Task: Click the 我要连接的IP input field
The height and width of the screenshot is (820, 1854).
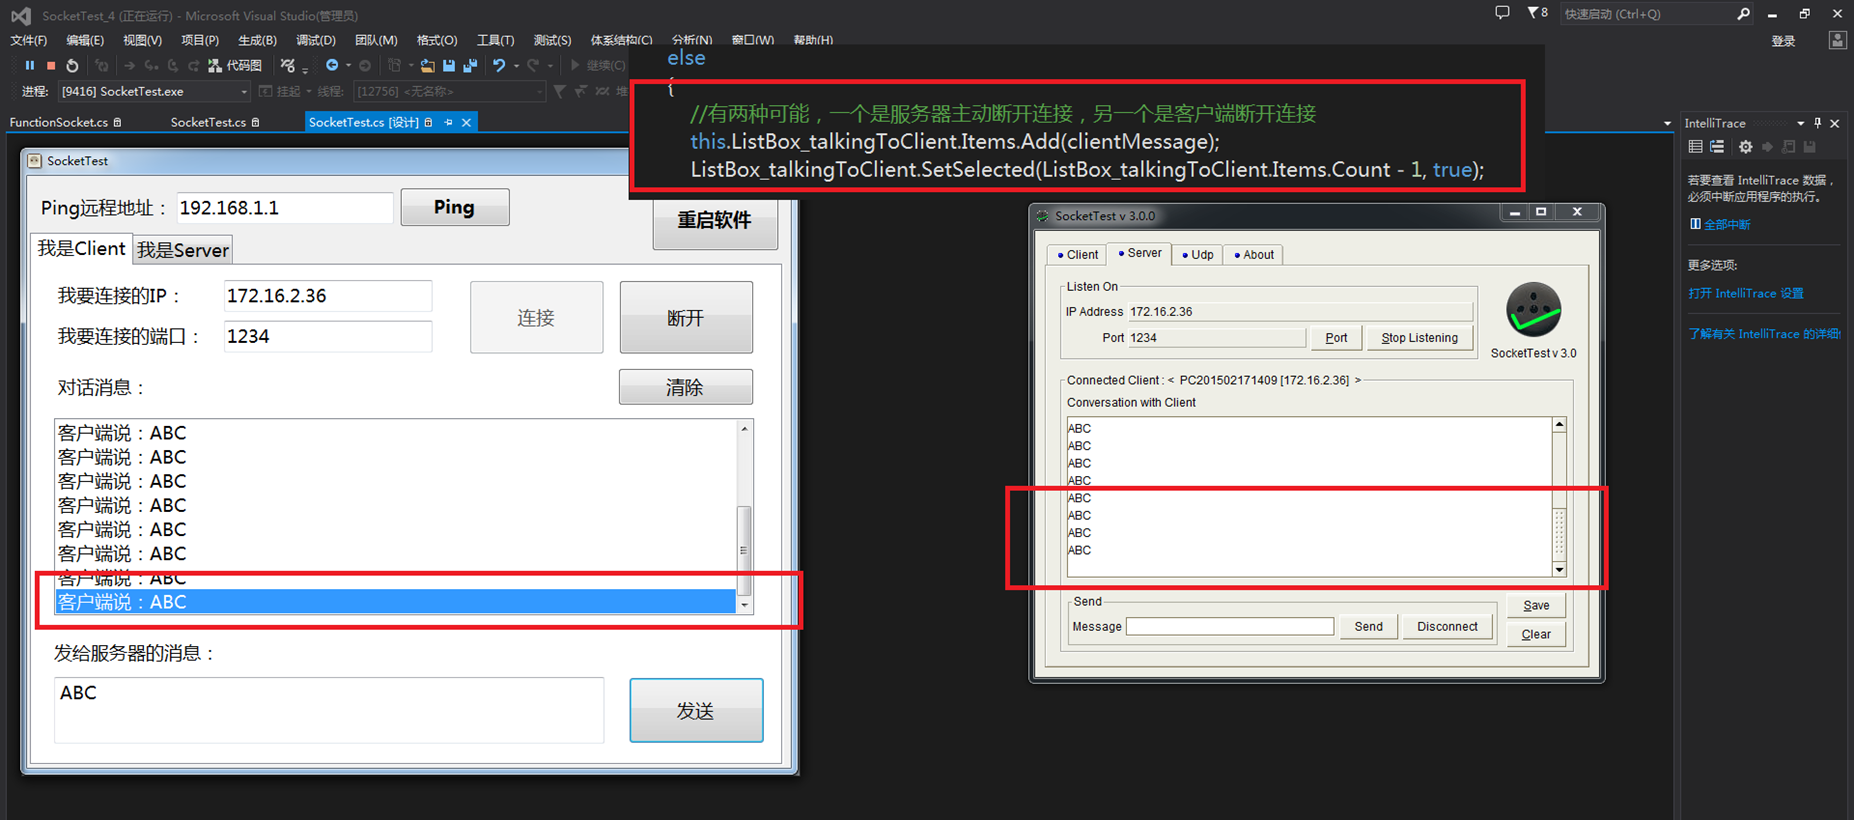Action: (x=328, y=296)
